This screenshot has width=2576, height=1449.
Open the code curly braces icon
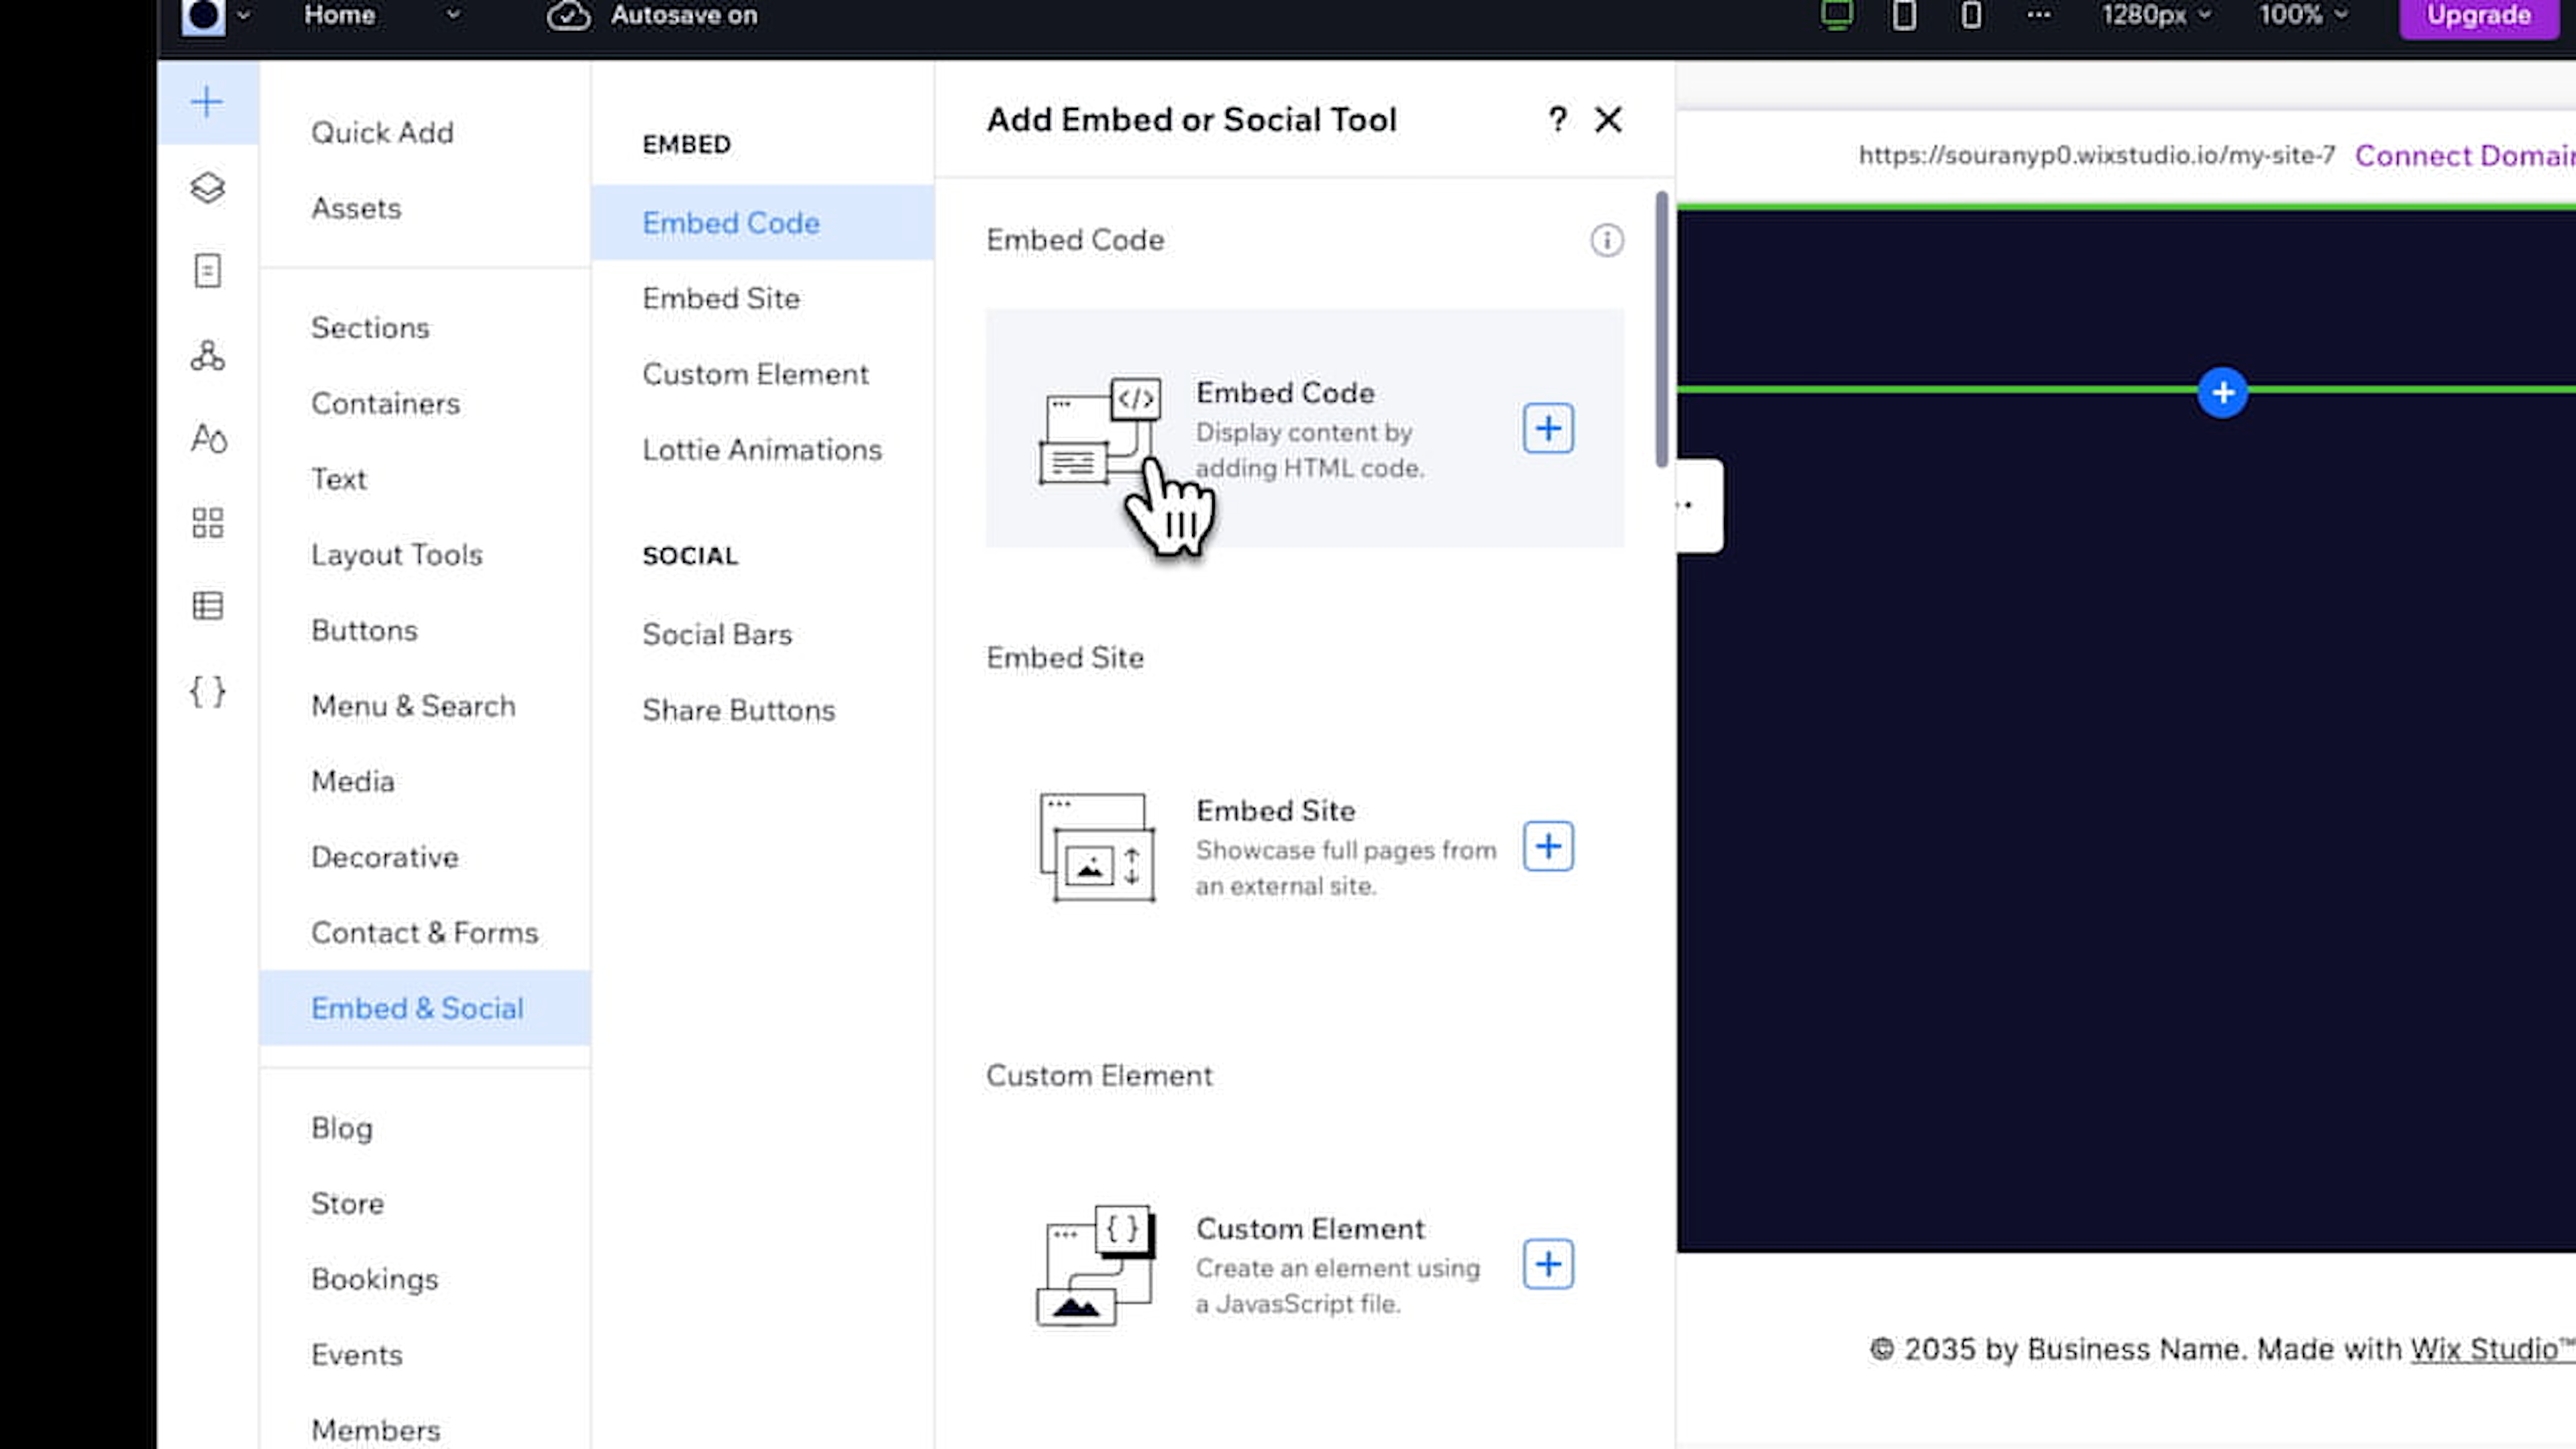207,691
